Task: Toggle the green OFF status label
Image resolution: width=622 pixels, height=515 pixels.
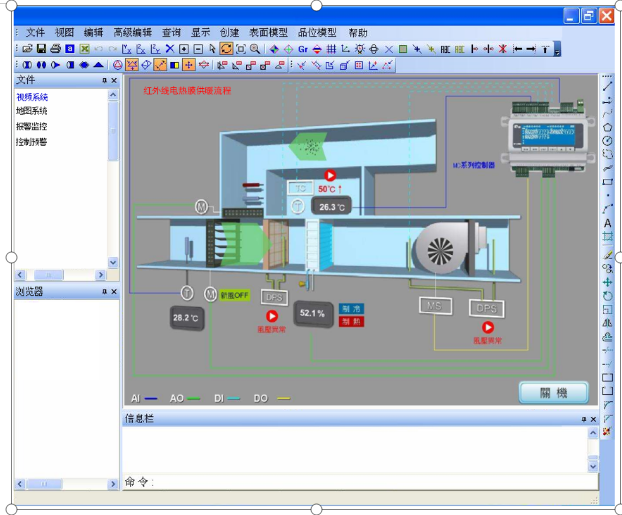Action: tap(233, 295)
